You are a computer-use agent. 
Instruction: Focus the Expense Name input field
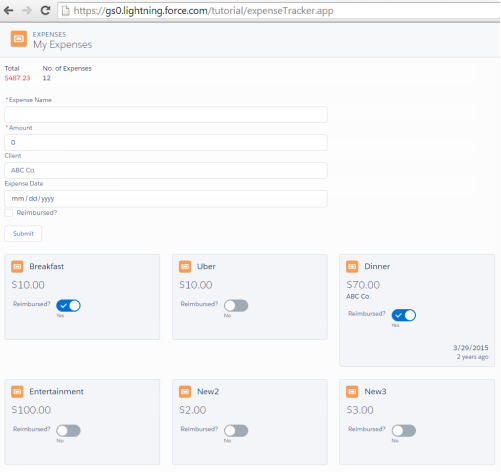coord(166,115)
